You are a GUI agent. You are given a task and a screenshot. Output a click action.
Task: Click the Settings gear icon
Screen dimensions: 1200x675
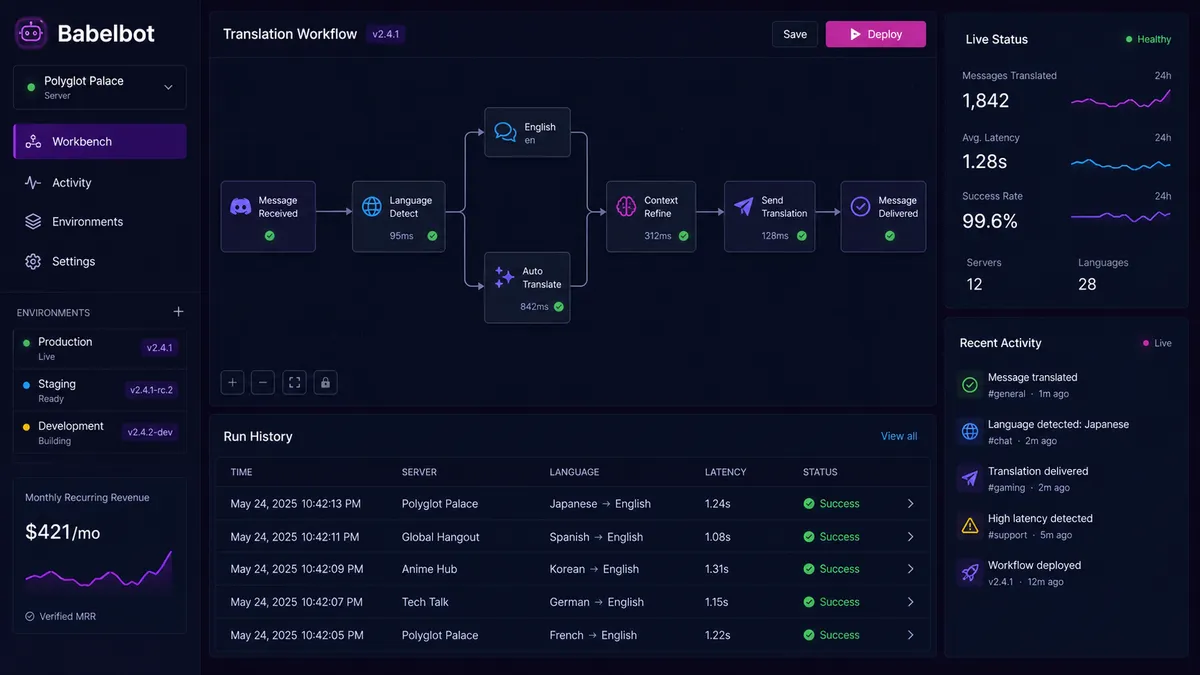pos(33,262)
